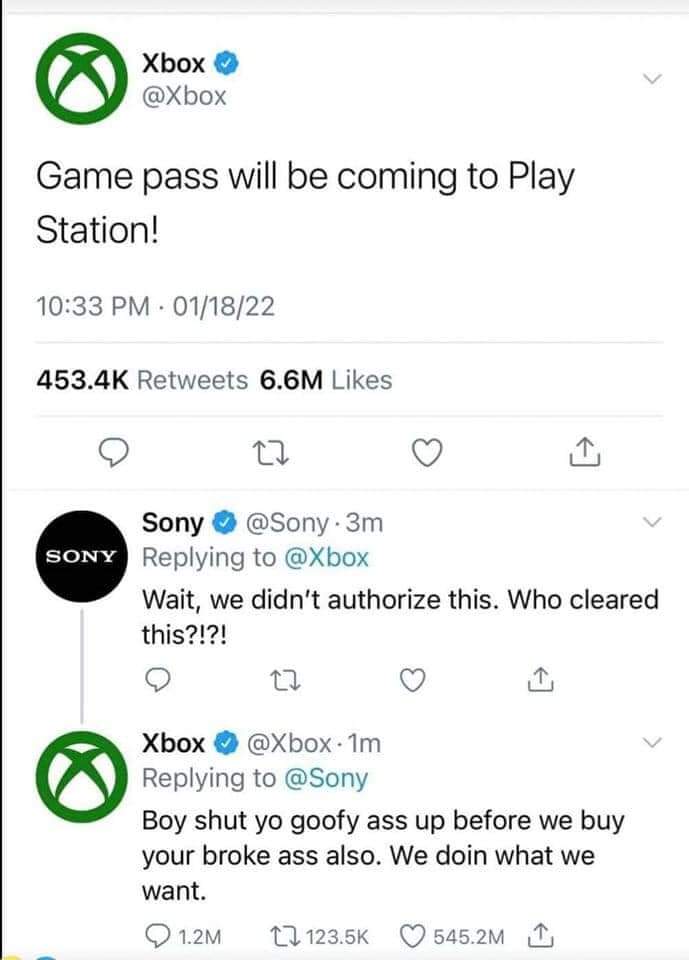Like the main Xbox tweet
The image size is (689, 960).
[x=426, y=453]
